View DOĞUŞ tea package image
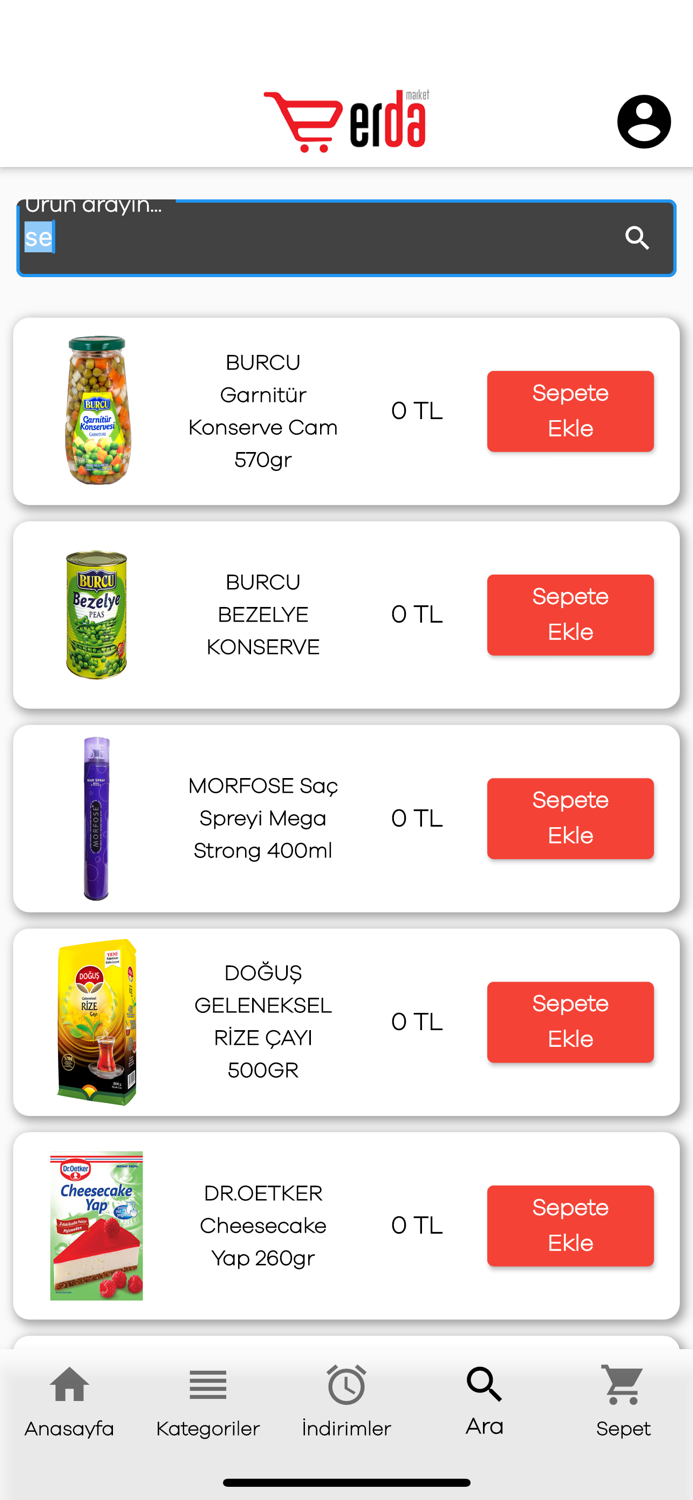Screen dimensions: 693x1500 pos(97,1022)
